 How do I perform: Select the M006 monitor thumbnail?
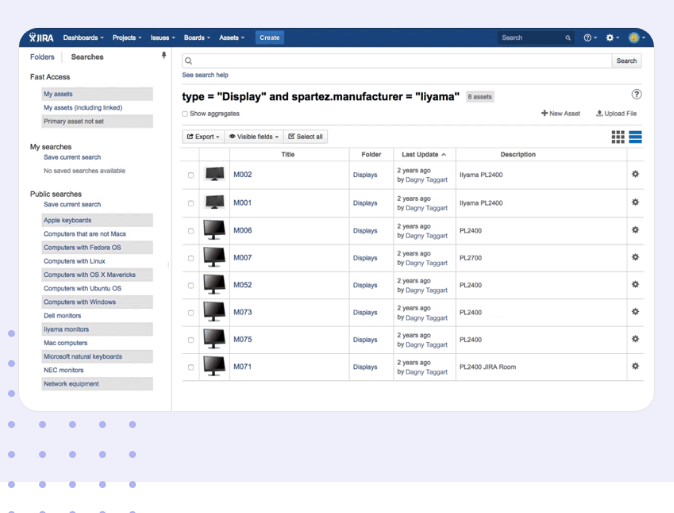(214, 230)
